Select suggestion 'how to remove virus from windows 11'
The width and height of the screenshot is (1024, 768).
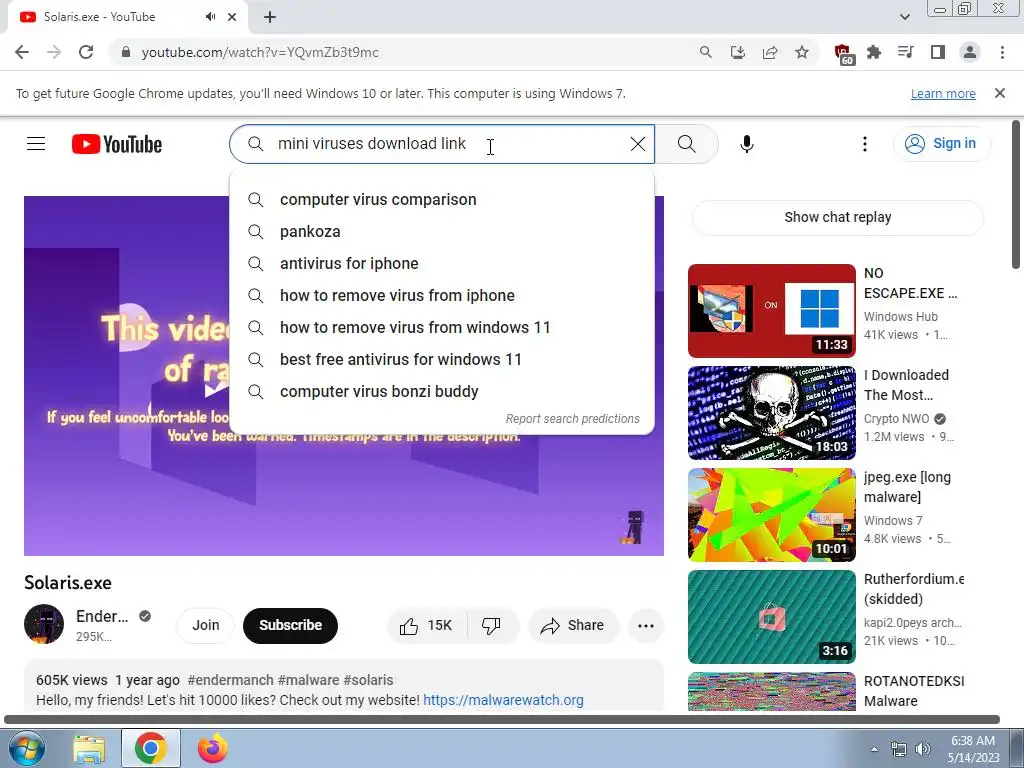[x=441, y=328]
